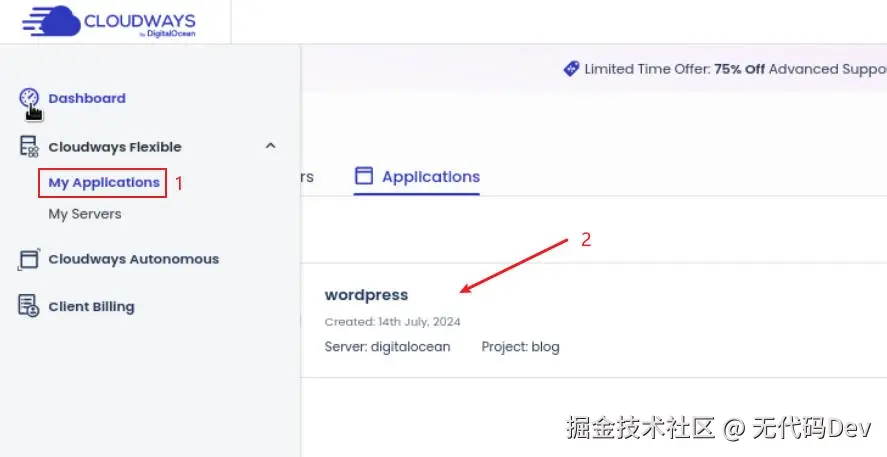Viewport: 887px width, 457px height.
Task: Open My Applications in the sidebar
Action: click(104, 183)
